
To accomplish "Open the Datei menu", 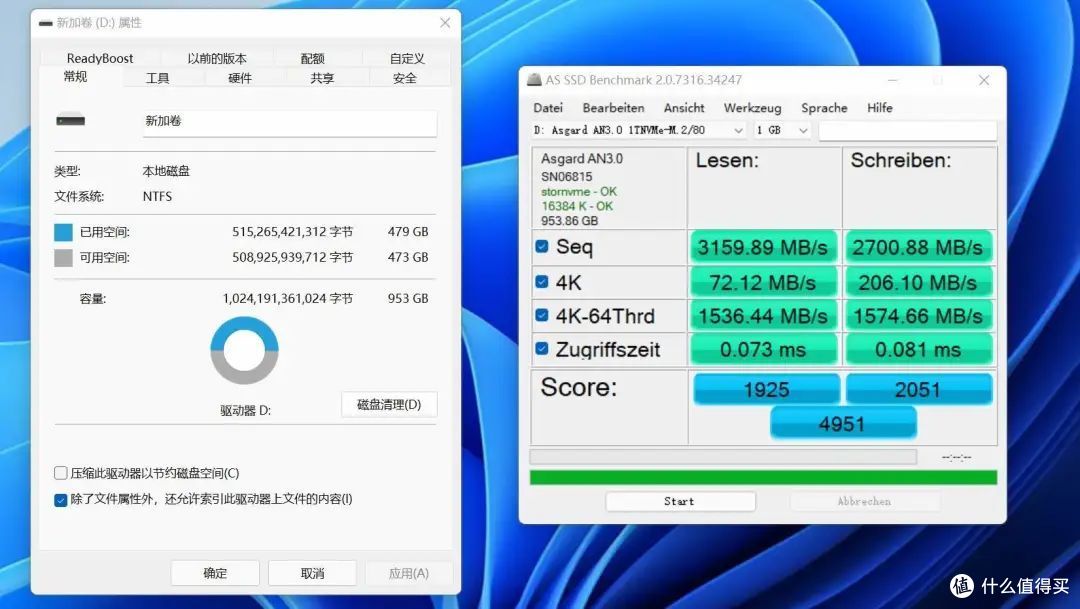I will coord(548,108).
